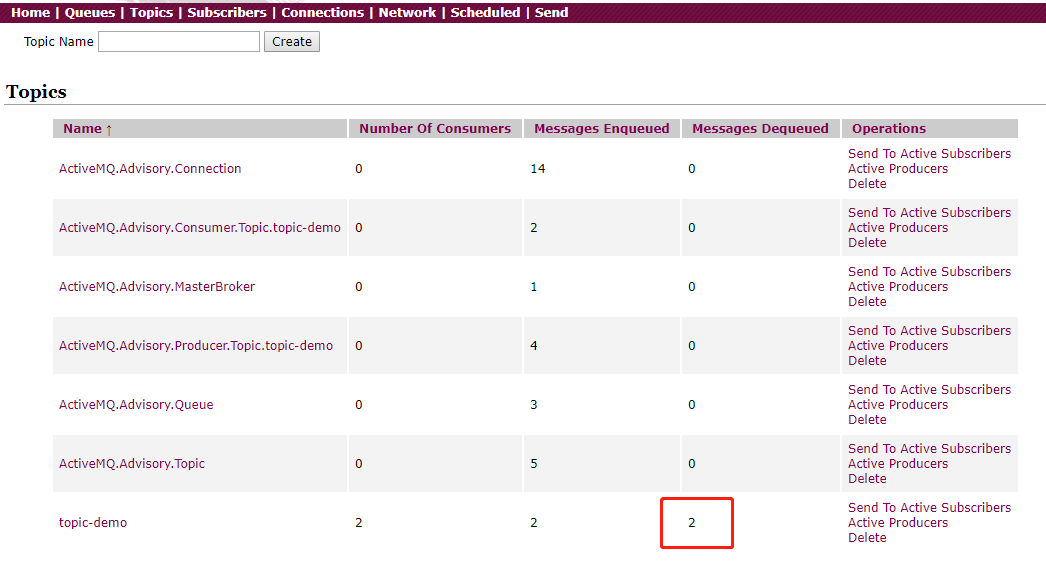Viewport: 1046px width, 572px height.
Task: Delete the topic-demo topic
Action: coord(867,538)
